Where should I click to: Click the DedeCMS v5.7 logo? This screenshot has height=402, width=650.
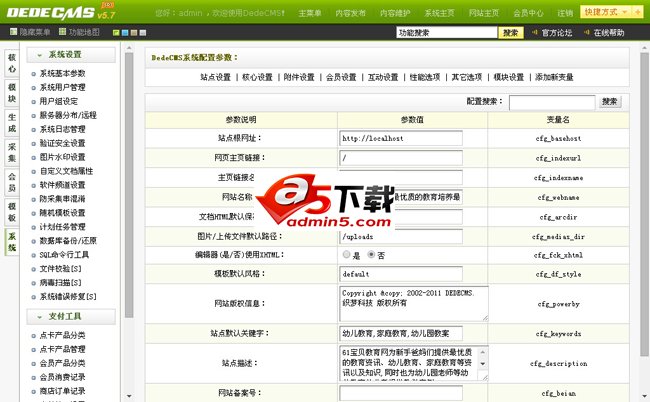(61, 12)
